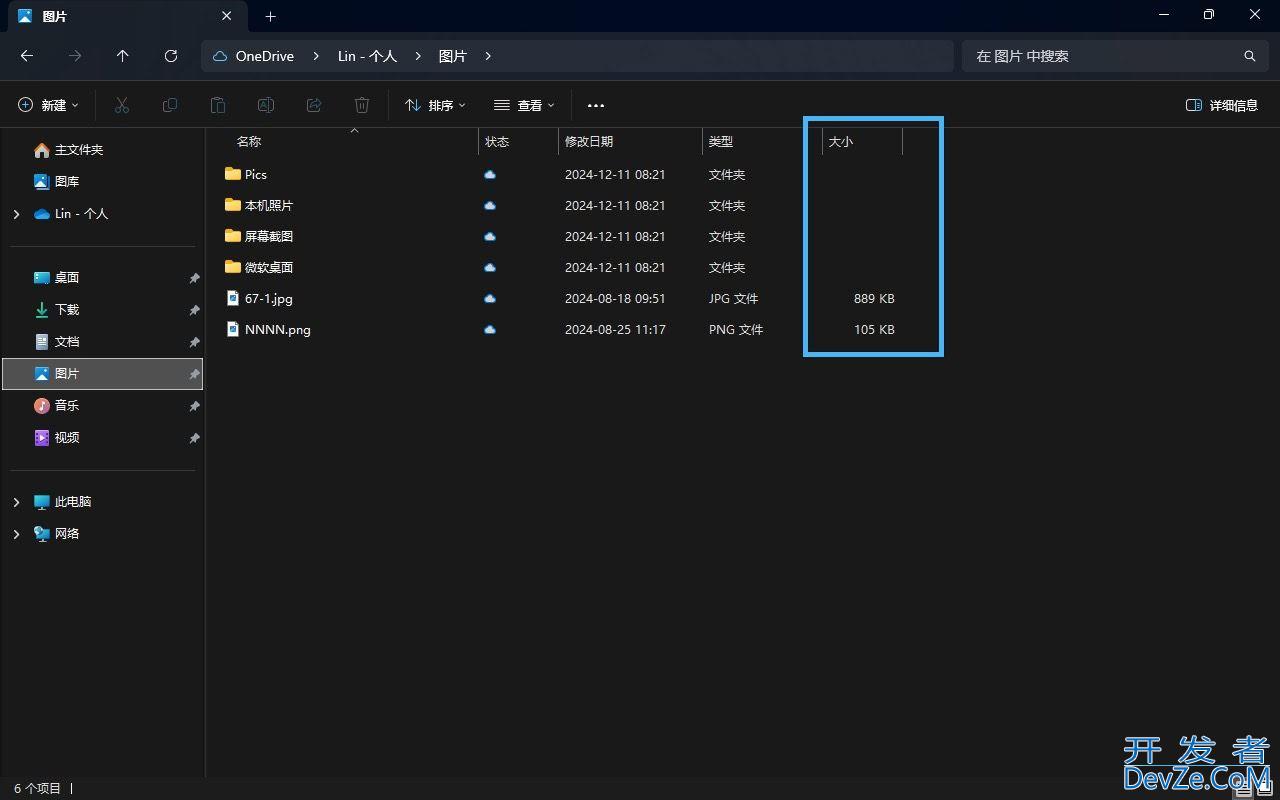Click OneDrive breadcrumb in address bar
This screenshot has width=1280, height=800.
coord(264,56)
